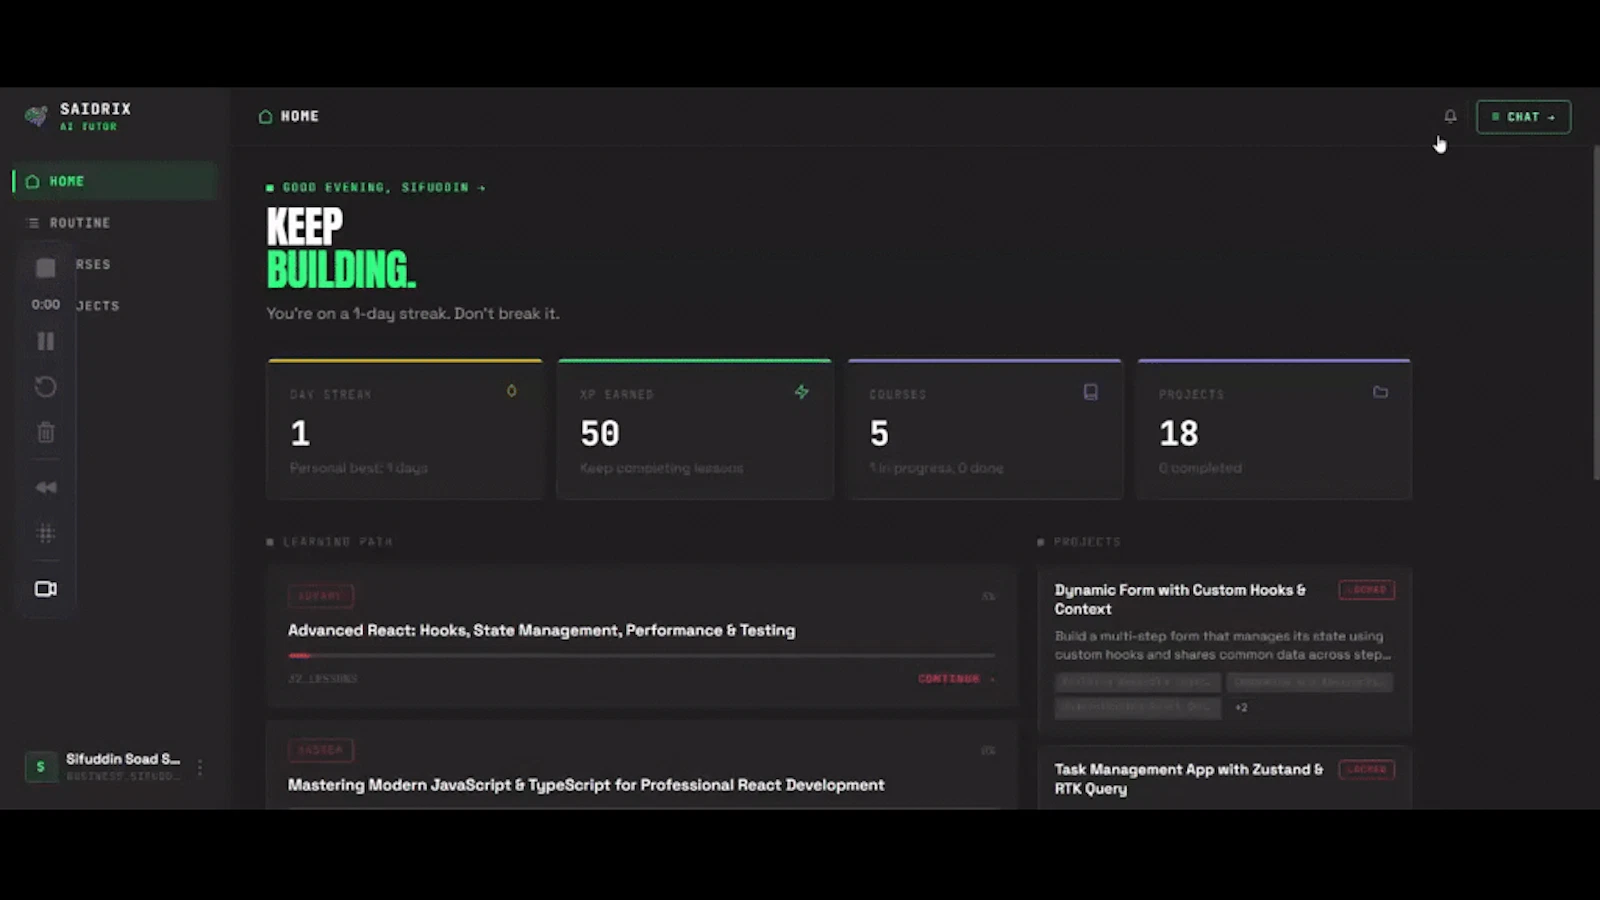The image size is (1600, 900).
Task: Click the dotted grid icon in recorder bar
Action: (46, 533)
